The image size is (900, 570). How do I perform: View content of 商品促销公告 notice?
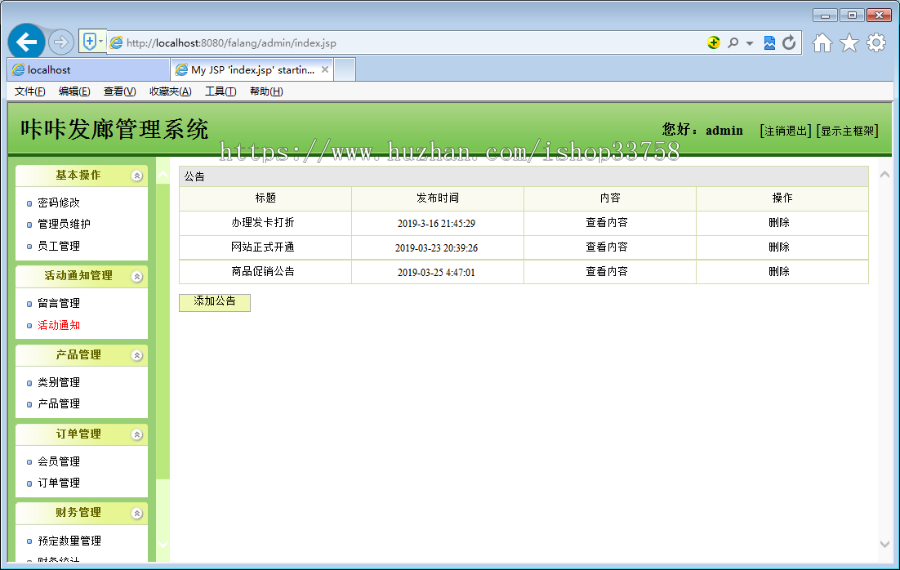coord(607,271)
